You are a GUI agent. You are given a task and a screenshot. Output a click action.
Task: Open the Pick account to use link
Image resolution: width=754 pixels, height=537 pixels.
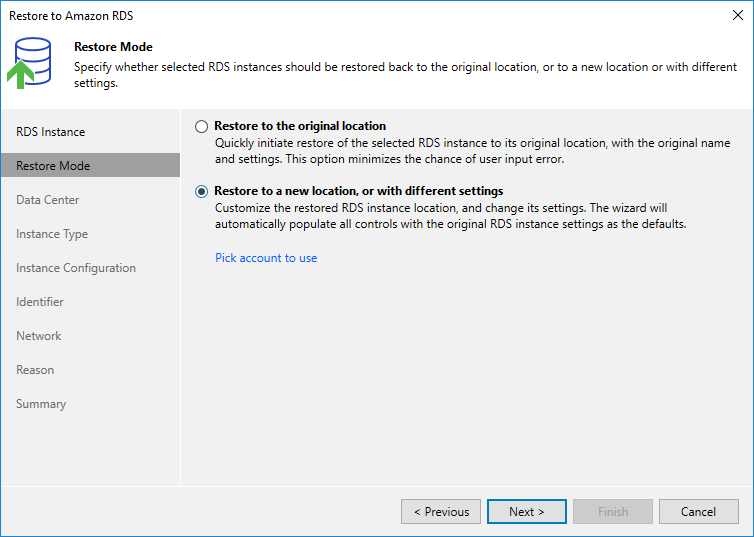coord(266,258)
